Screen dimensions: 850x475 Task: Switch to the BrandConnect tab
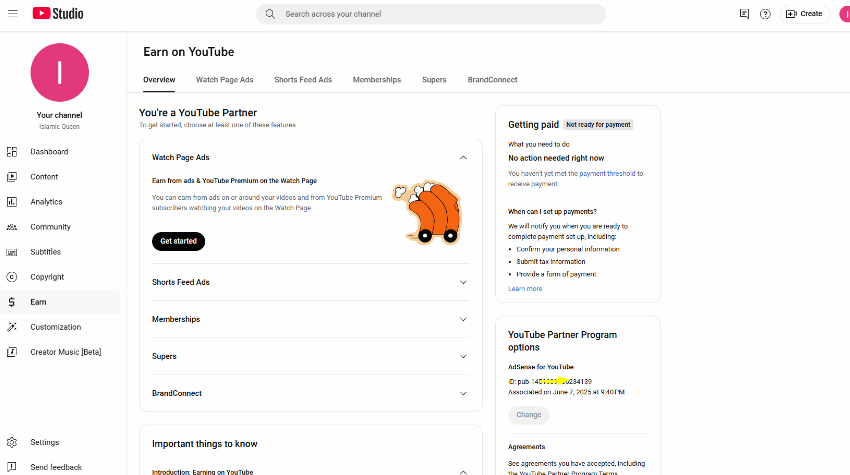(492, 80)
